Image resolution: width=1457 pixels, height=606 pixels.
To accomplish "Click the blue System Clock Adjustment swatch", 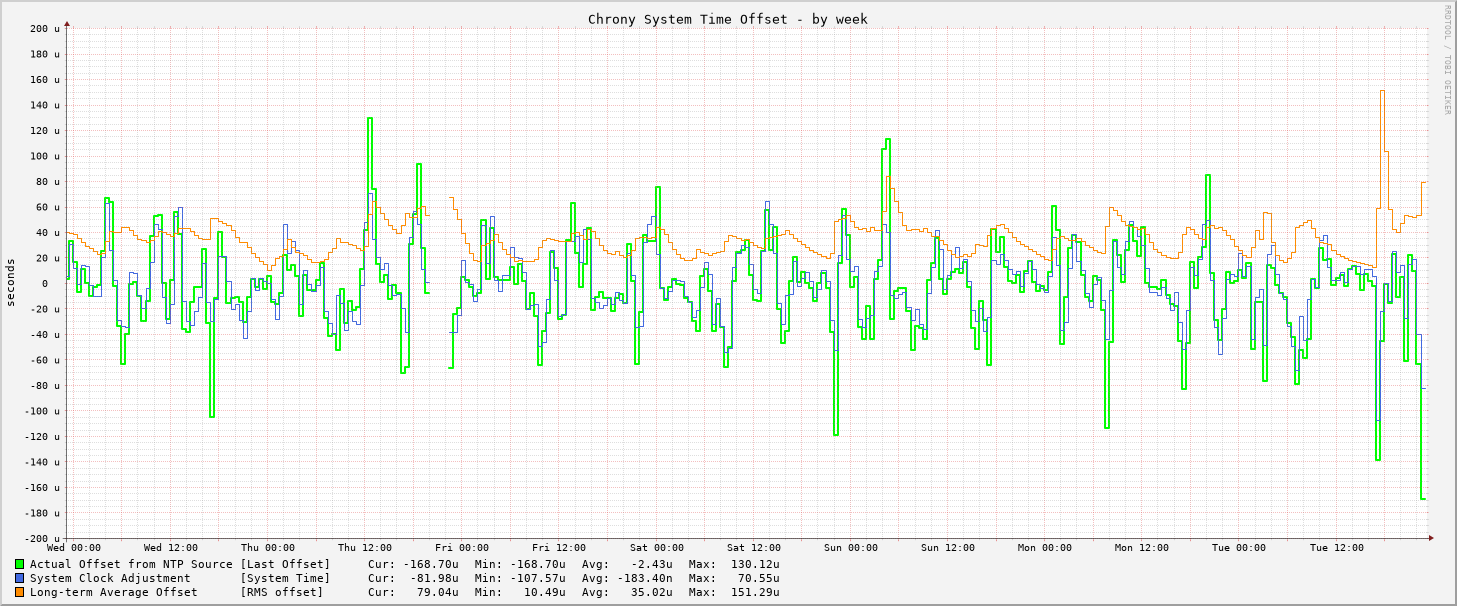I will [19, 578].
